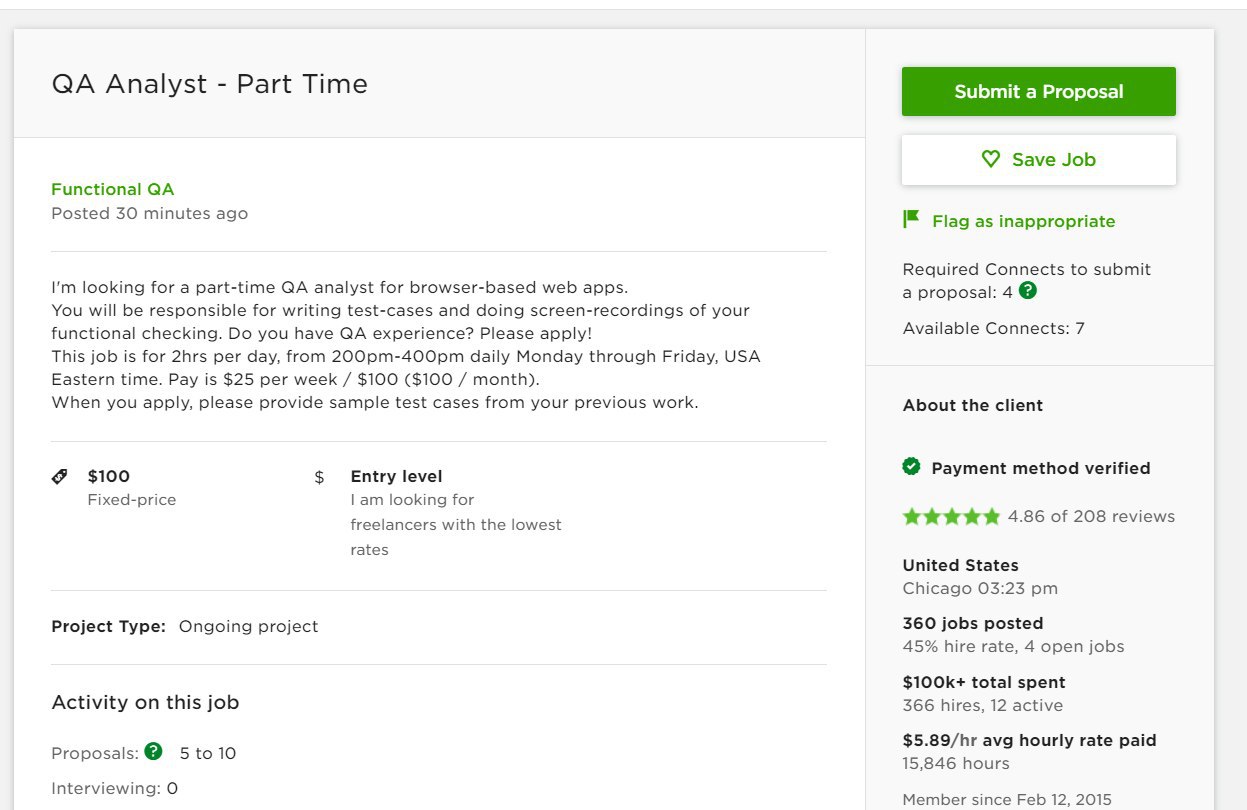Click the heart icon on Save Job
This screenshot has height=810, width=1247.
point(990,159)
